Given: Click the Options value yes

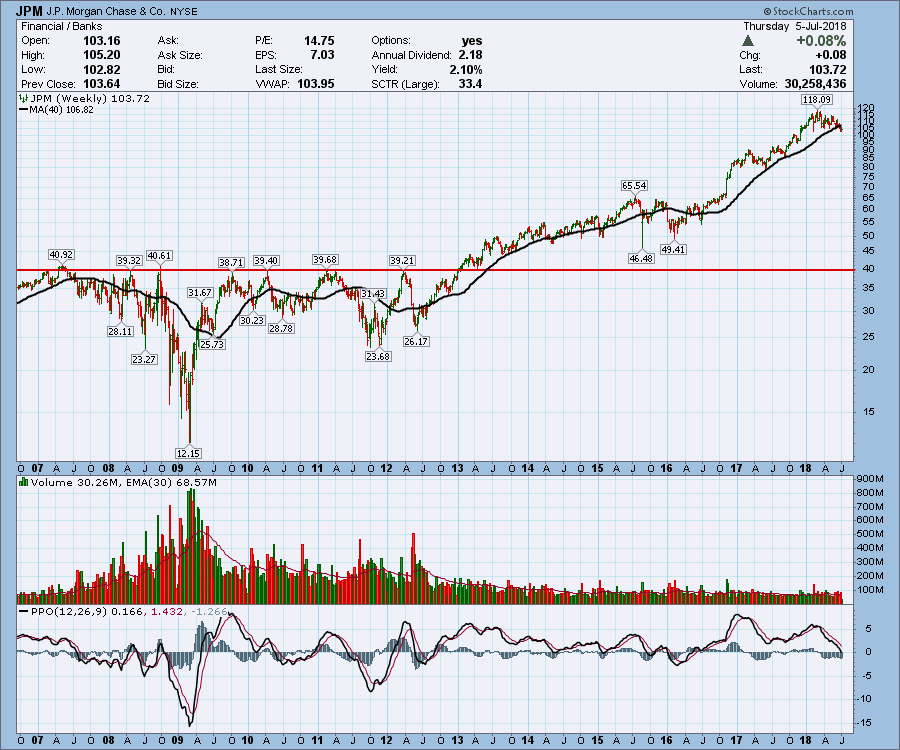Looking at the screenshot, I should tap(472, 41).
